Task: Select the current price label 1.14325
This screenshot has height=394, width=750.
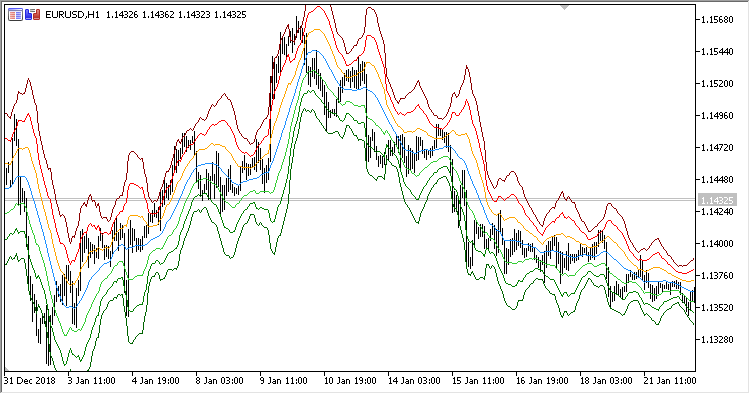Action: pos(717,200)
